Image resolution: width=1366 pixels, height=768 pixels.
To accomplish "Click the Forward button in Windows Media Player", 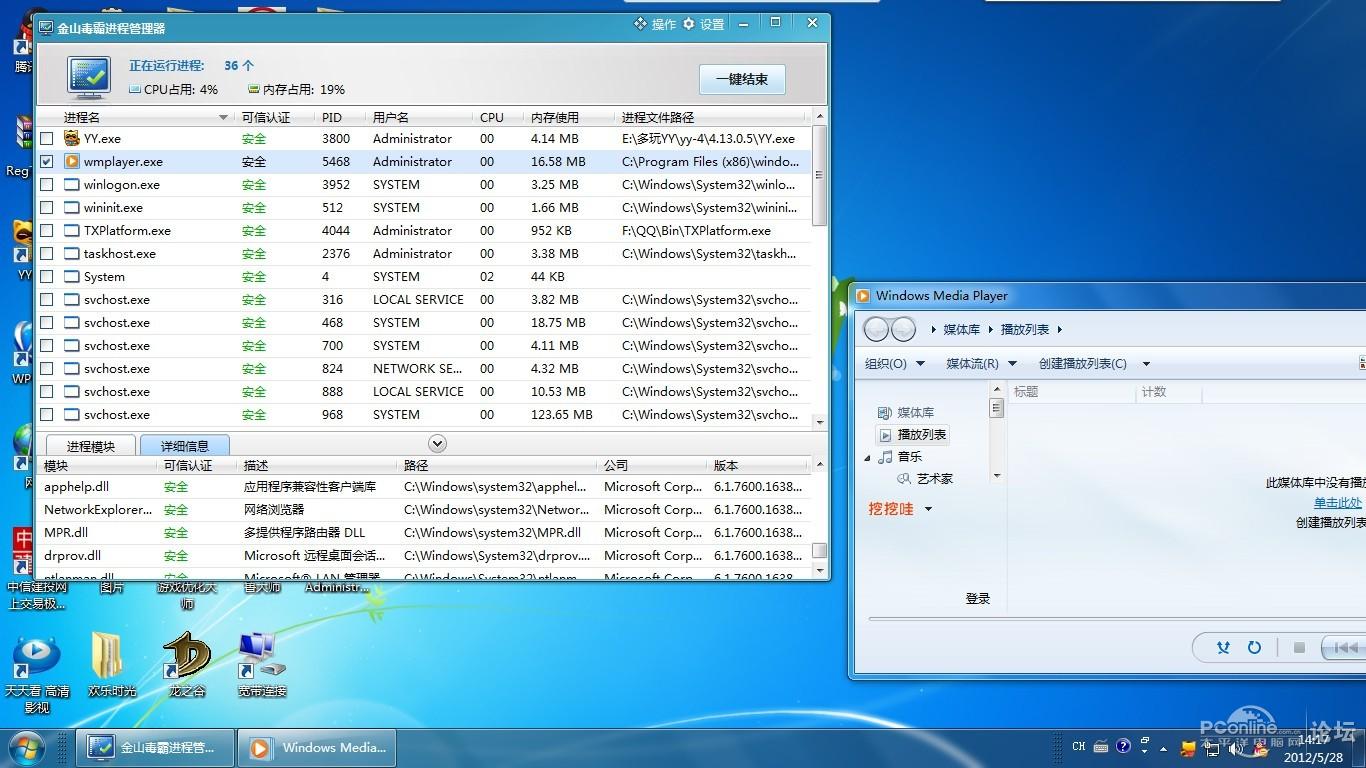I will click(903, 329).
